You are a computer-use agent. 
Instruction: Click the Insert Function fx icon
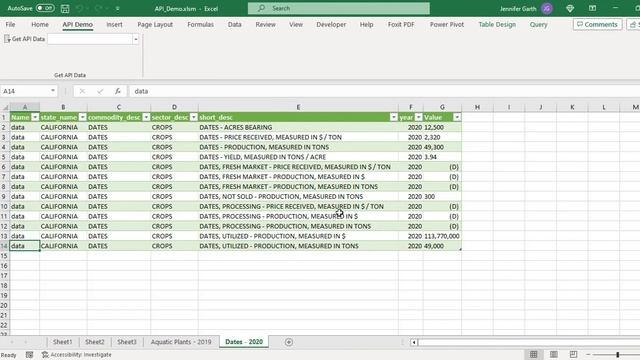(118, 91)
